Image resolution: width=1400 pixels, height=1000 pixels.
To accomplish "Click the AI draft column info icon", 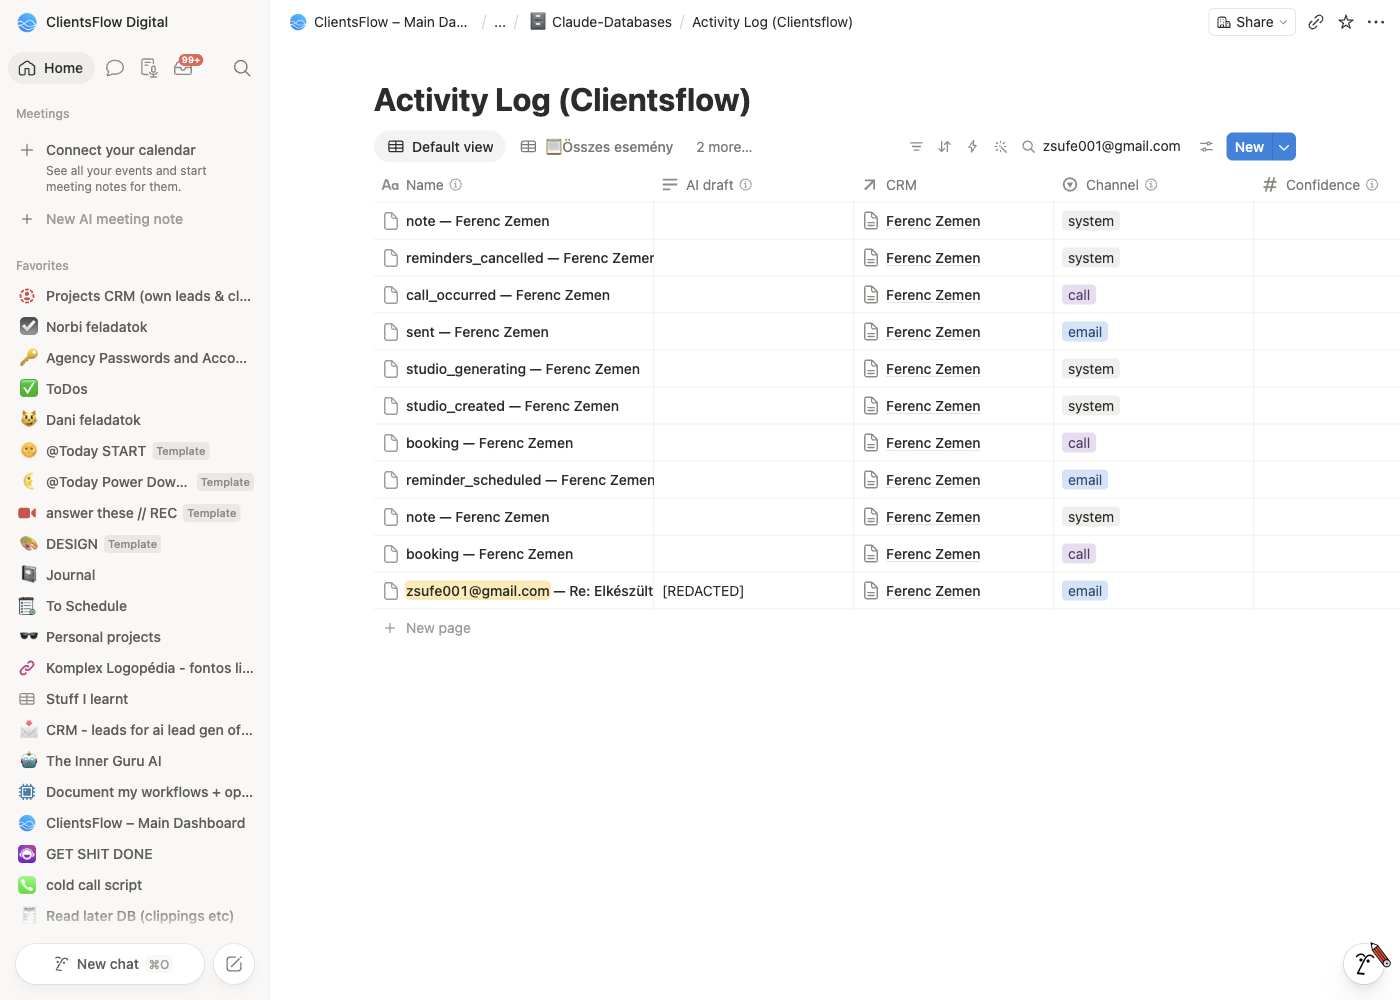I will 746,185.
